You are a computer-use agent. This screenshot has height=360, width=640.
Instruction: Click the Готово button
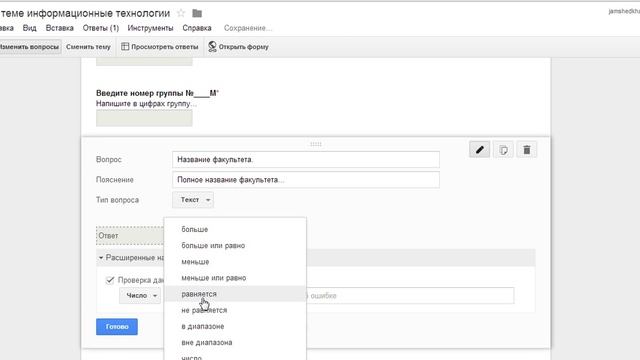coord(117,327)
